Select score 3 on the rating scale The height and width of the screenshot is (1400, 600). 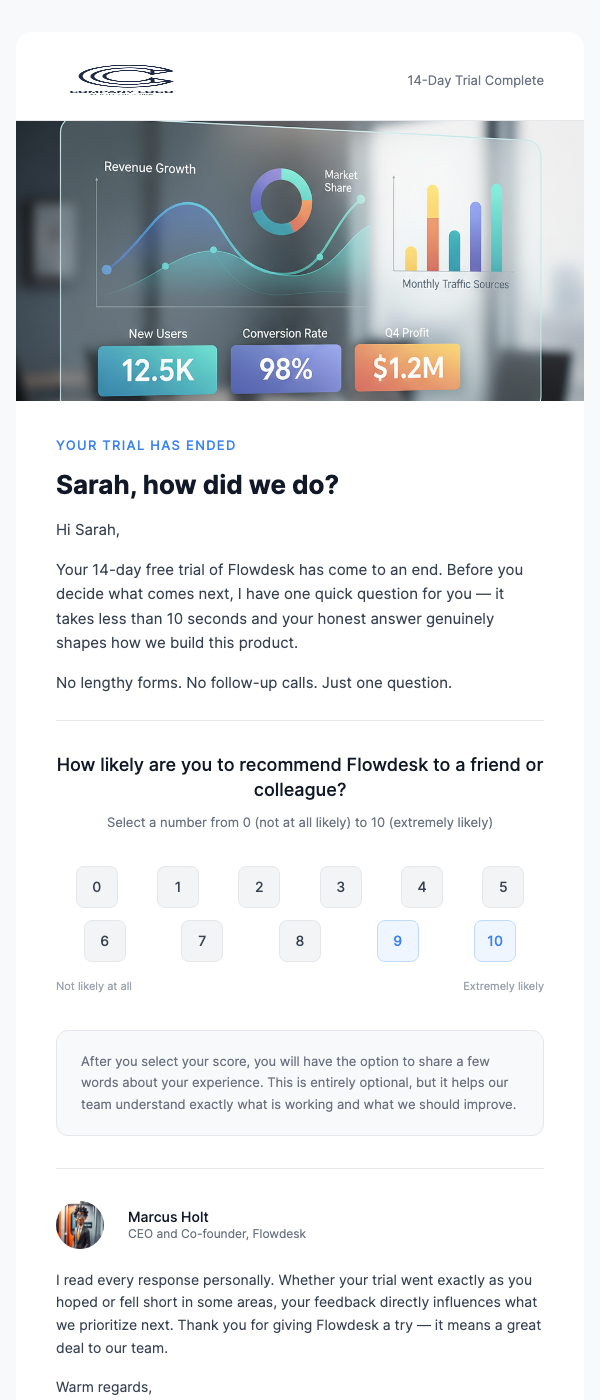click(x=341, y=887)
